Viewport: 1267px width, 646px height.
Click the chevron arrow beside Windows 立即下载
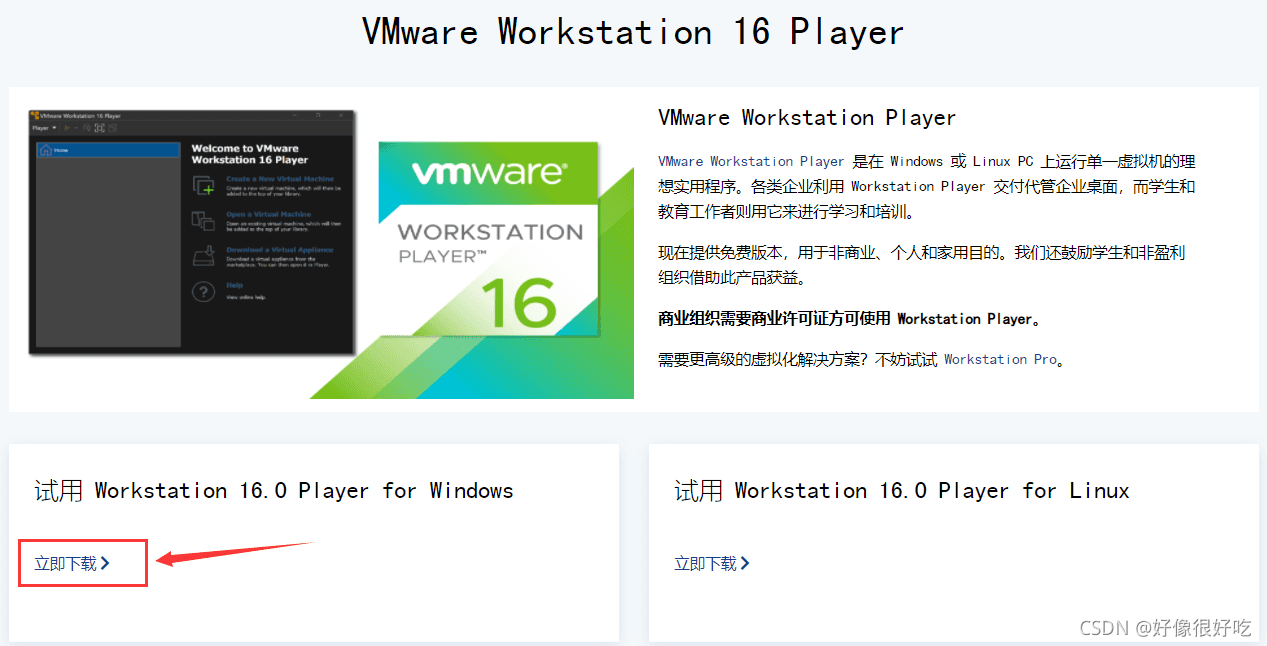pyautogui.click(x=105, y=564)
